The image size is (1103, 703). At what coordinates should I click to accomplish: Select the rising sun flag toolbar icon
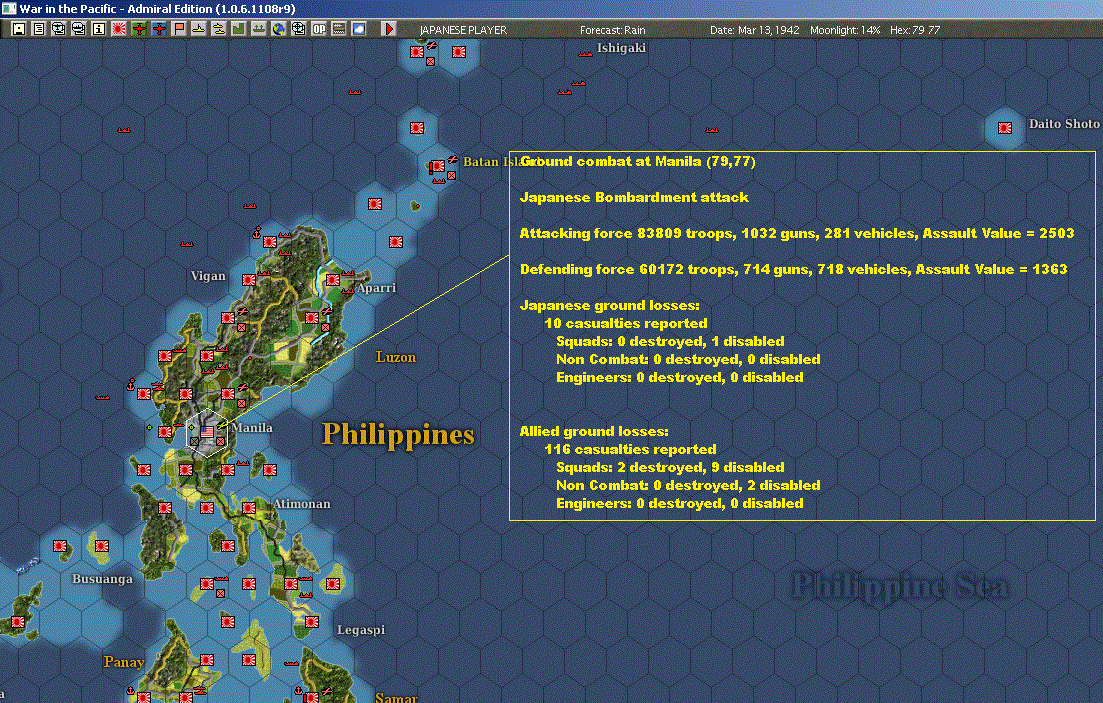click(x=119, y=29)
